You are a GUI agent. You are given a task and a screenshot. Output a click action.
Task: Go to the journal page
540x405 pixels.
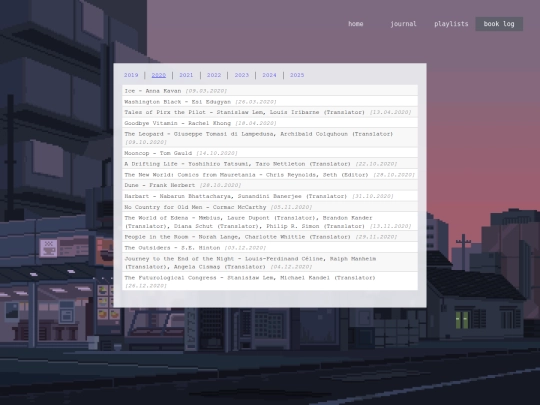403,24
